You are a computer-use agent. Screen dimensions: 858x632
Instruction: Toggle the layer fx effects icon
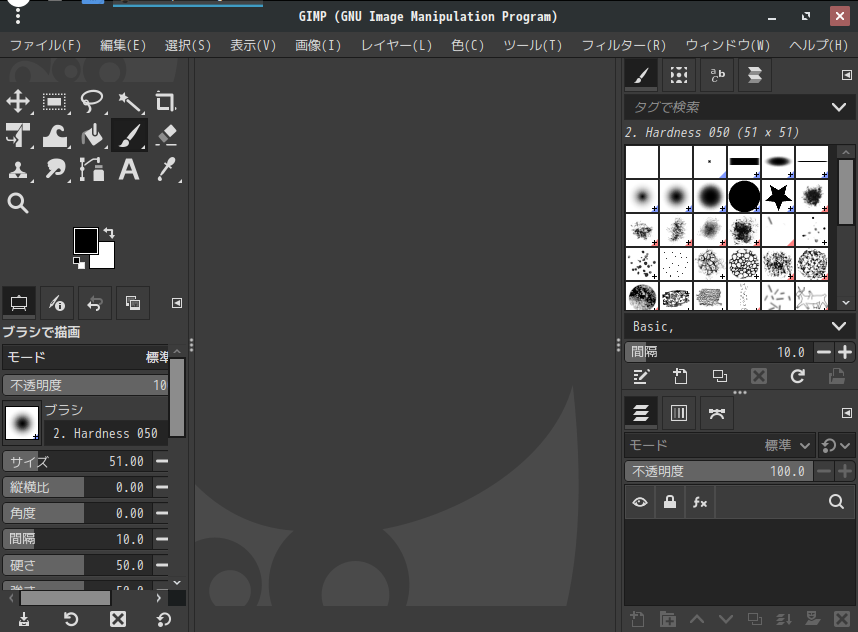[x=700, y=503]
